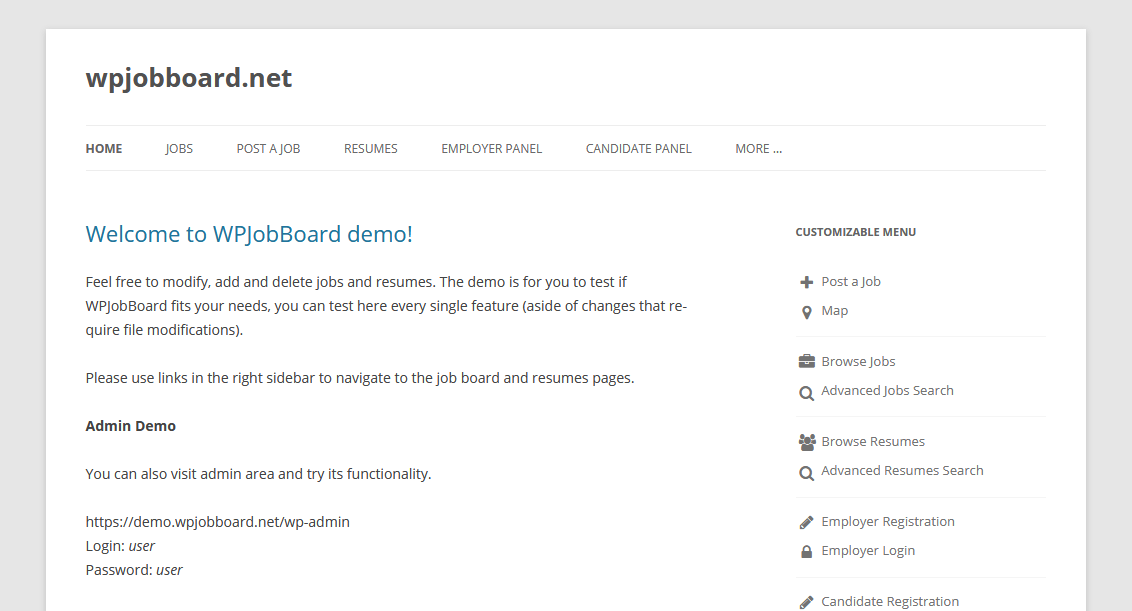The height and width of the screenshot is (611, 1132).
Task: Click the Post a Job sidebar link
Action: 850,282
